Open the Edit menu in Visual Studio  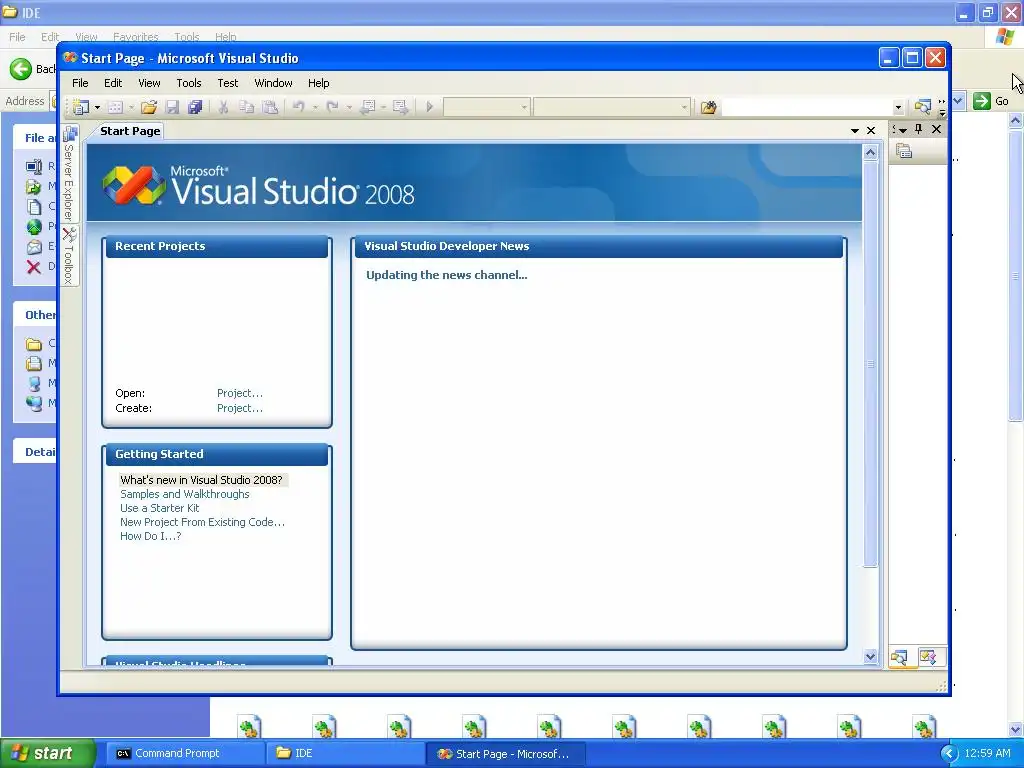click(113, 83)
